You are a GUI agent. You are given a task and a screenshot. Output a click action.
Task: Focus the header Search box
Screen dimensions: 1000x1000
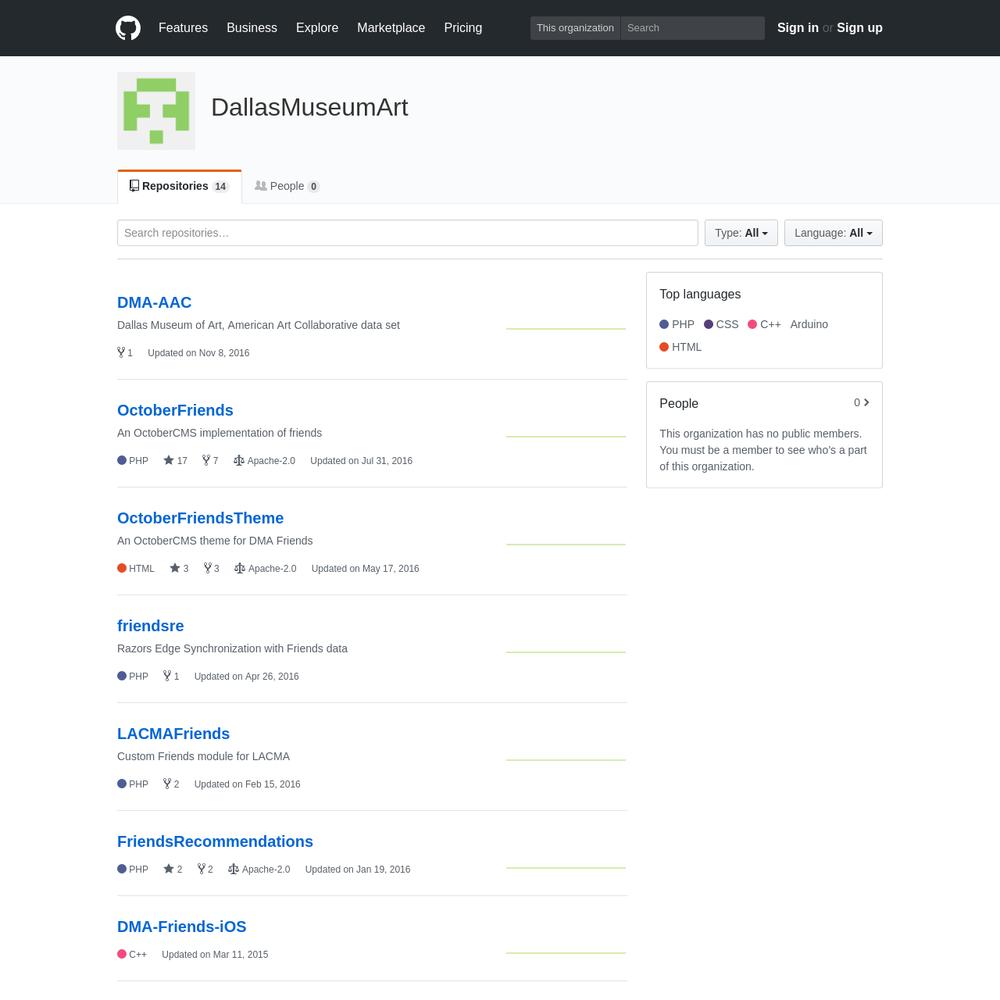693,28
